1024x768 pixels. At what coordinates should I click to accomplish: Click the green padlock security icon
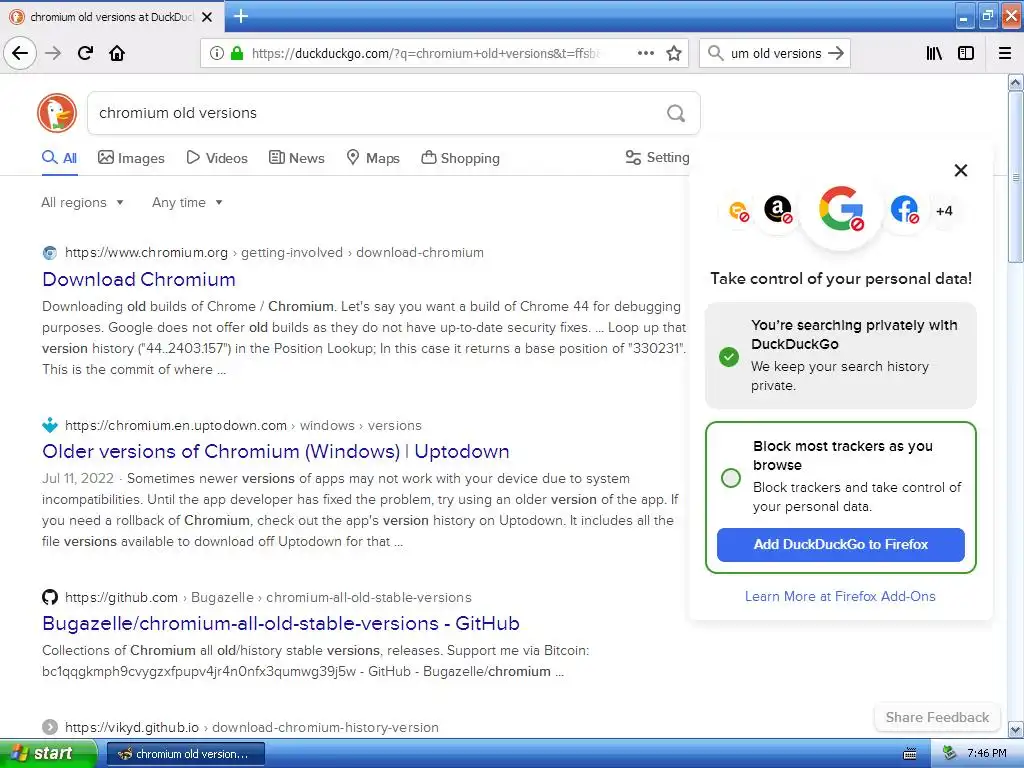237,53
